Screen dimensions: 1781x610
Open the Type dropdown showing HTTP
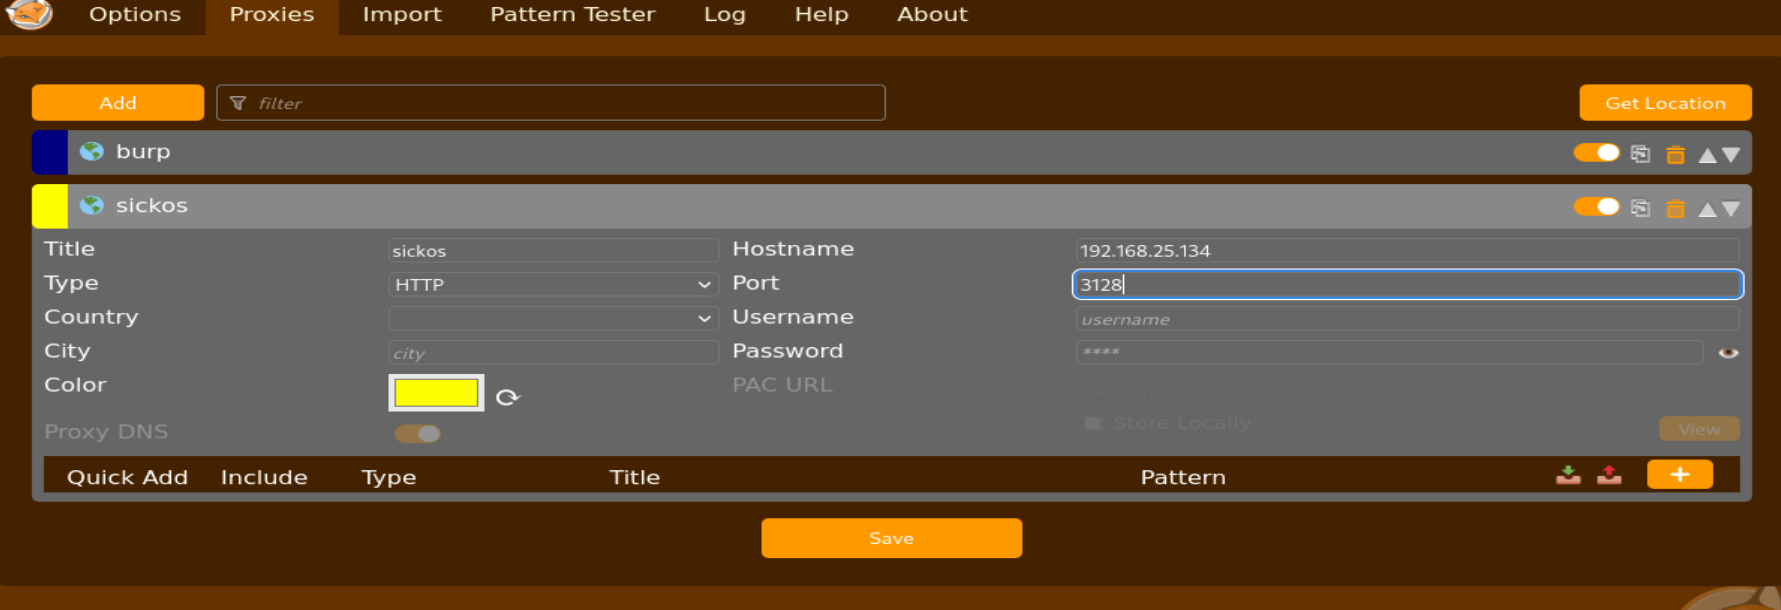553,284
